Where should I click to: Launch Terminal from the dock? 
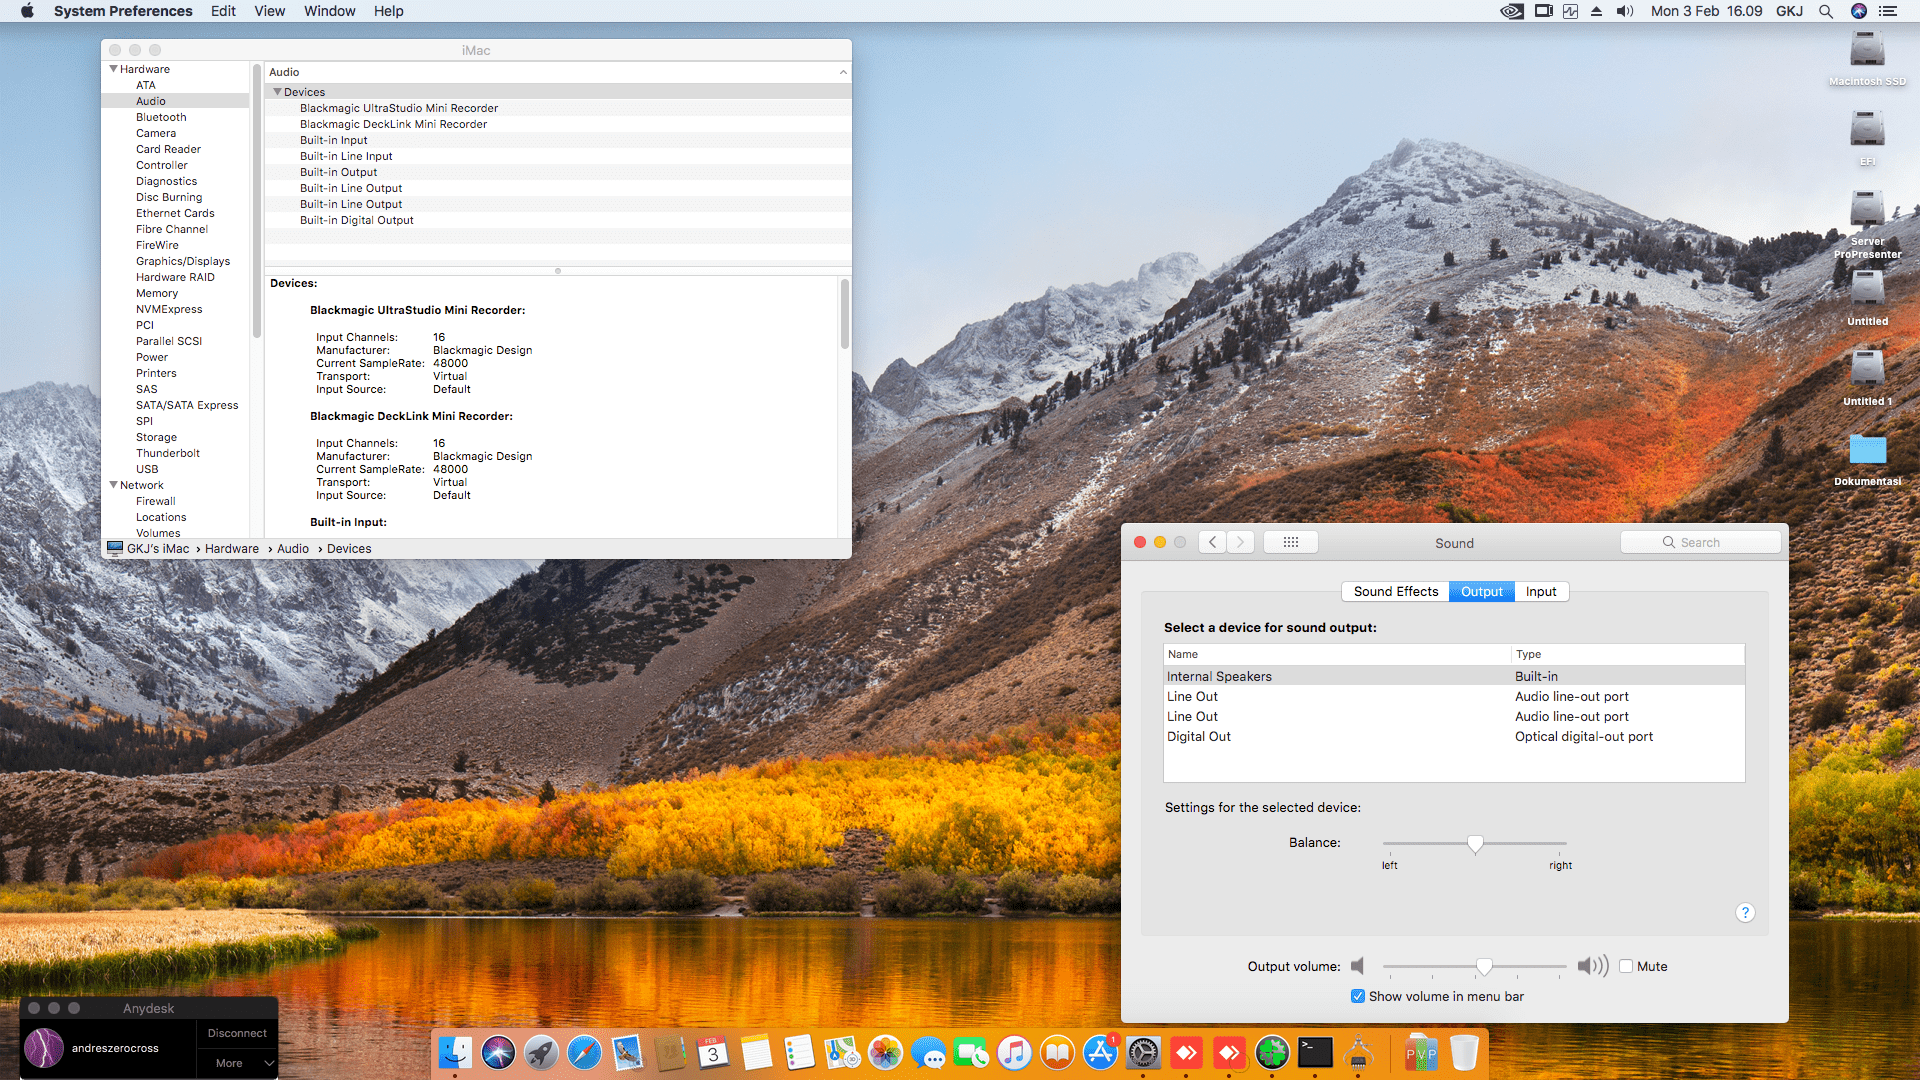pyautogui.click(x=1315, y=1052)
